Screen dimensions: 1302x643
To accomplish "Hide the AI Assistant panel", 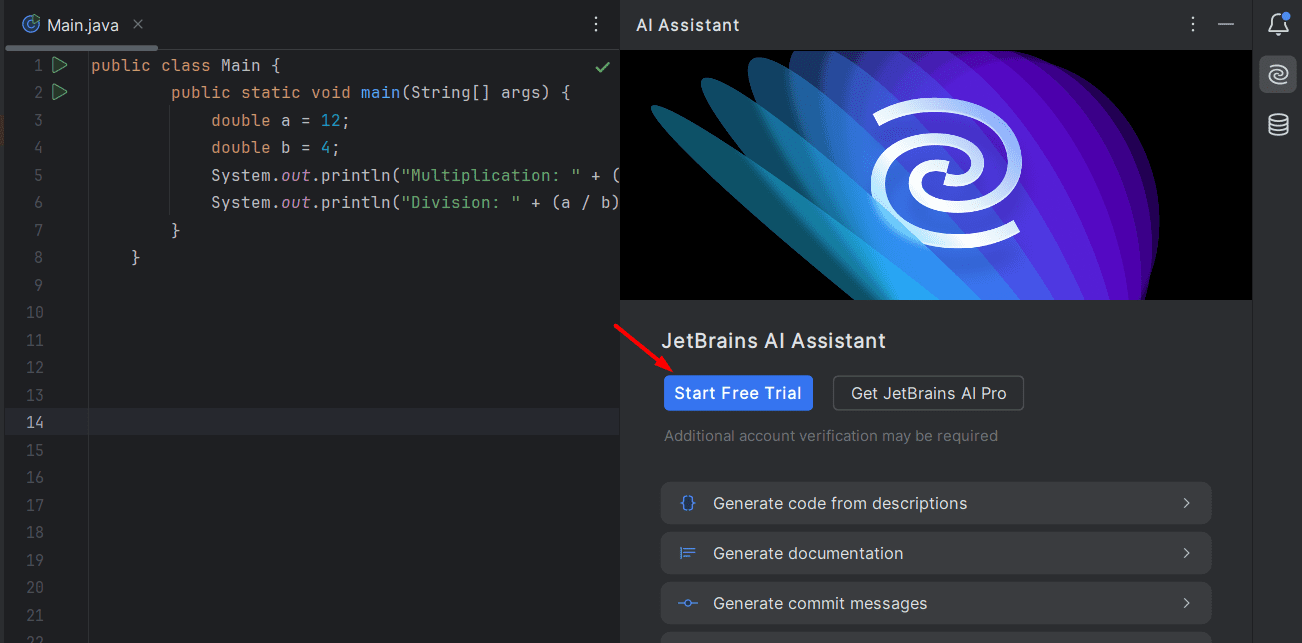I will pyautogui.click(x=1226, y=24).
